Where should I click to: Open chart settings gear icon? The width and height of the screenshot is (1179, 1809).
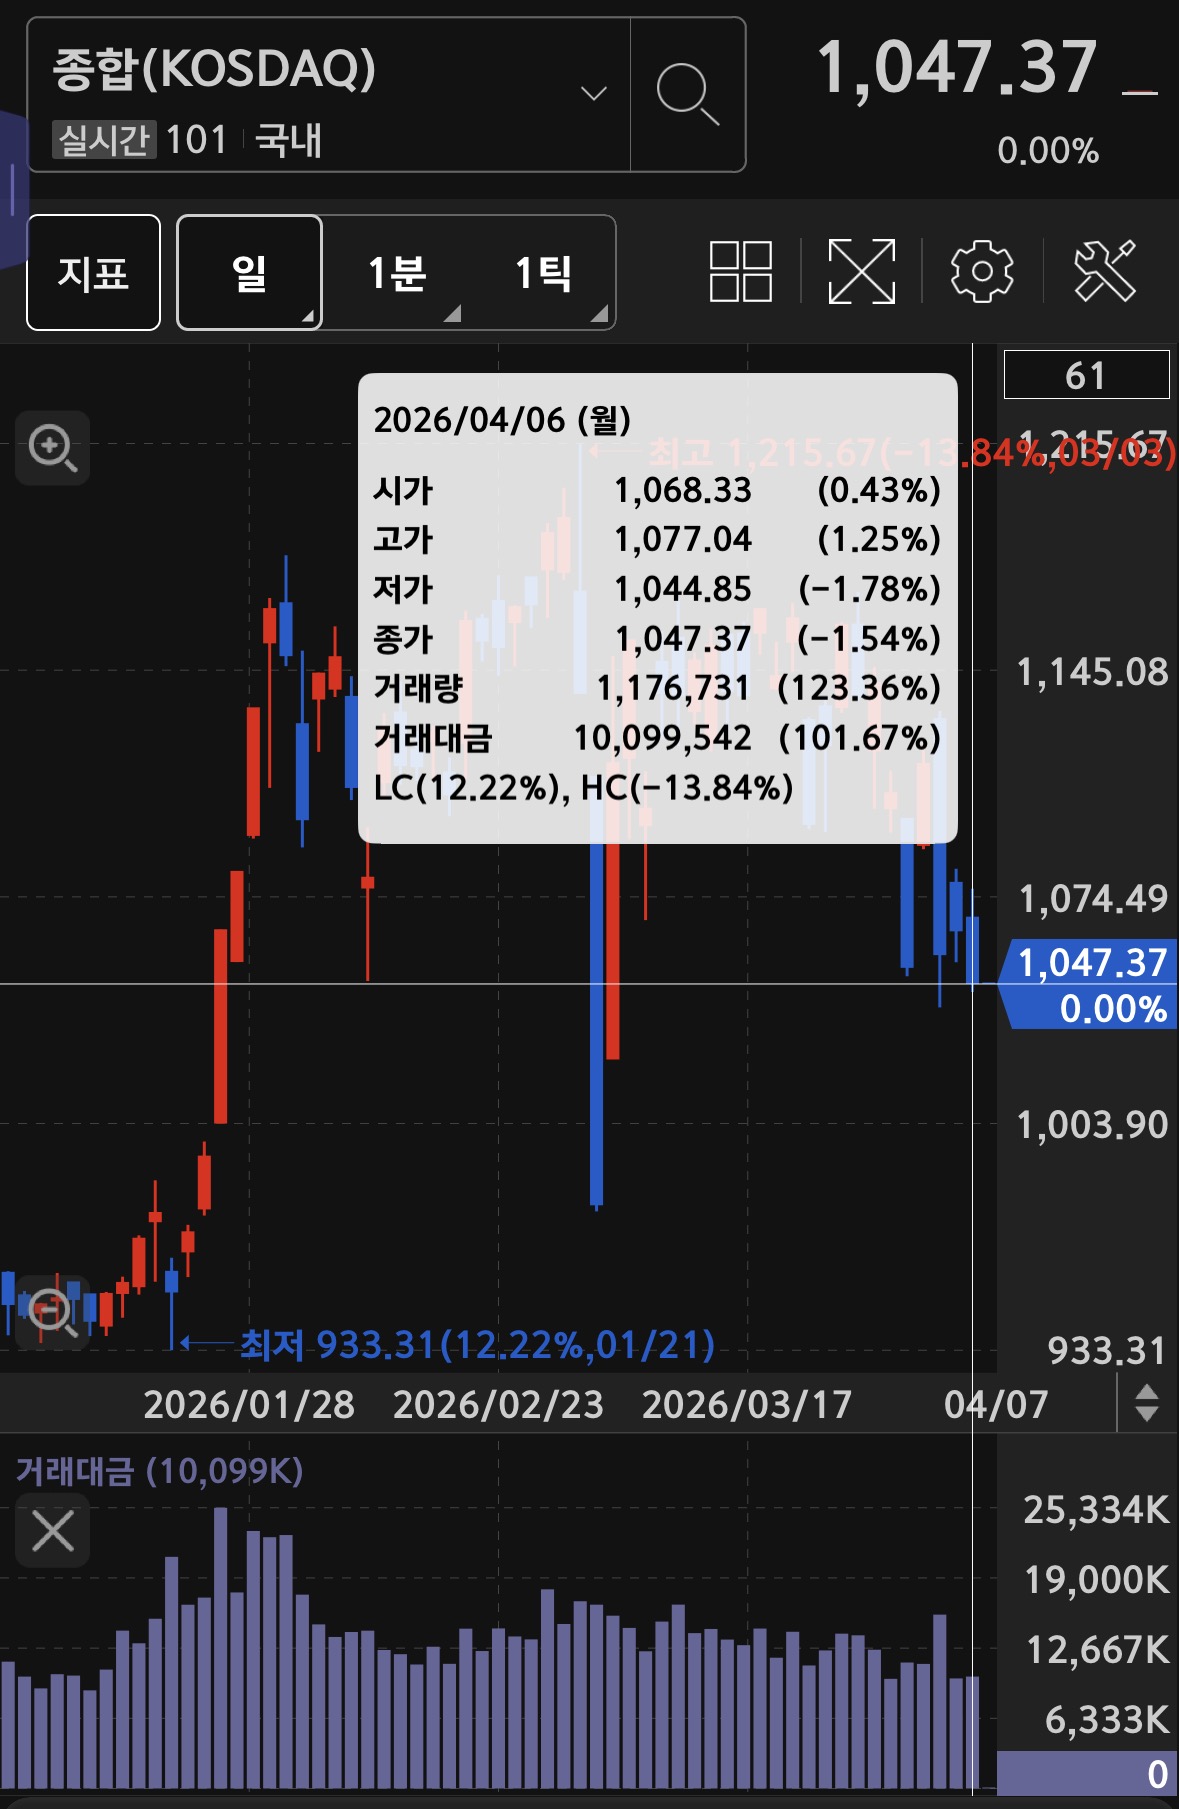tap(982, 271)
